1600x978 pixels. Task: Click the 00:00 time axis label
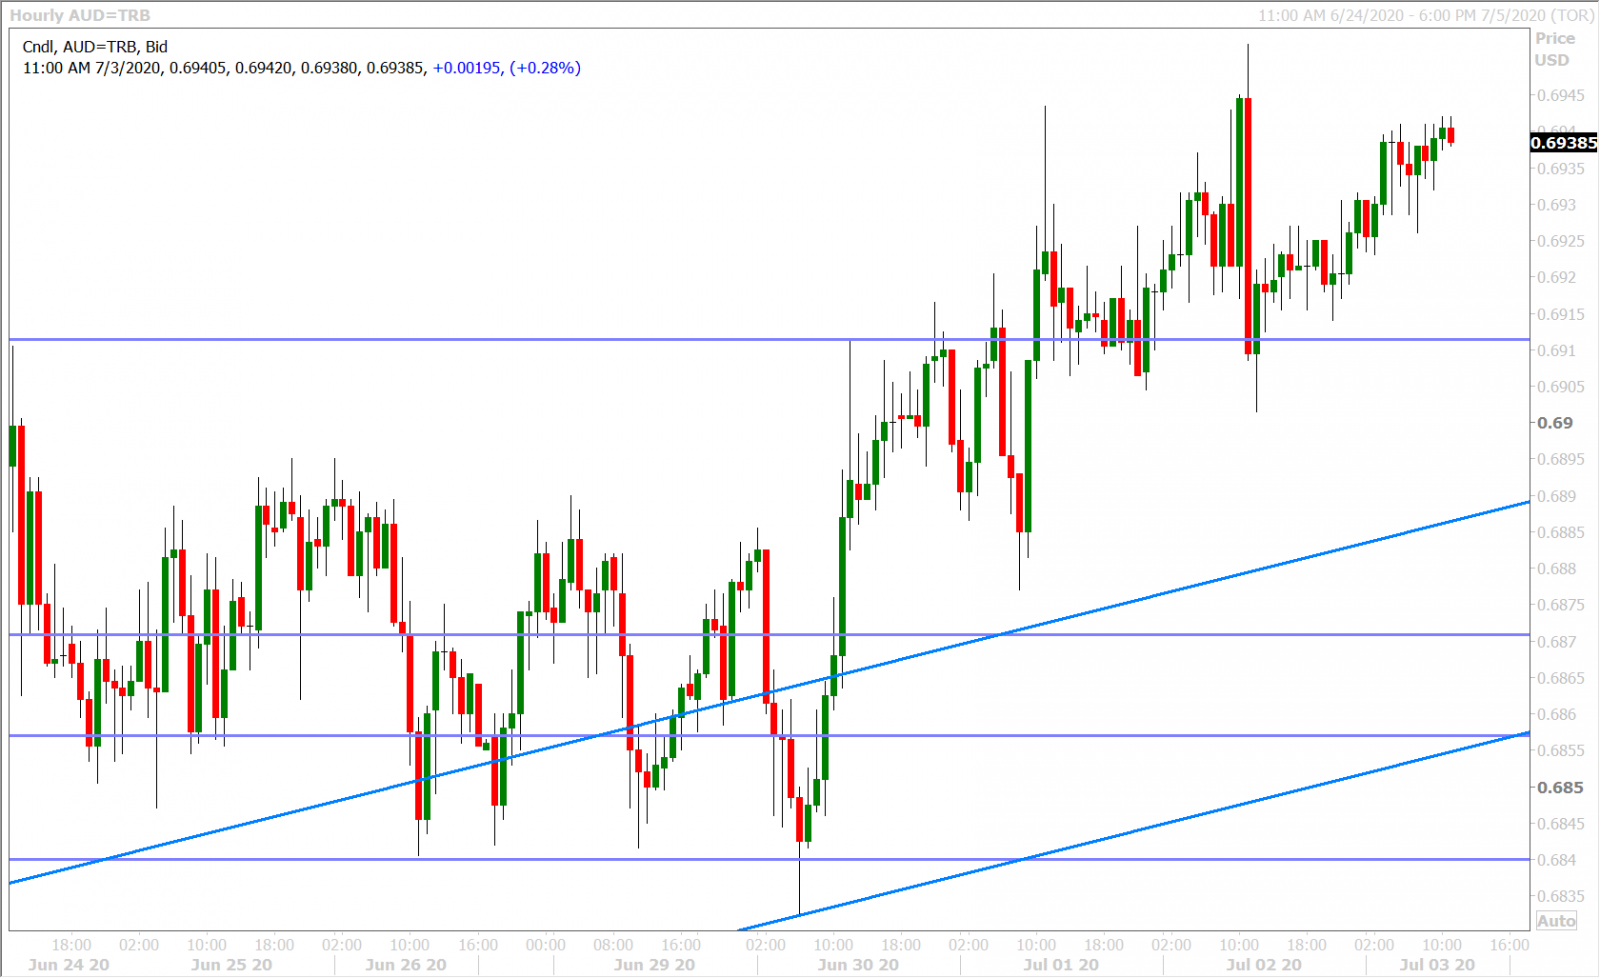[545, 945]
